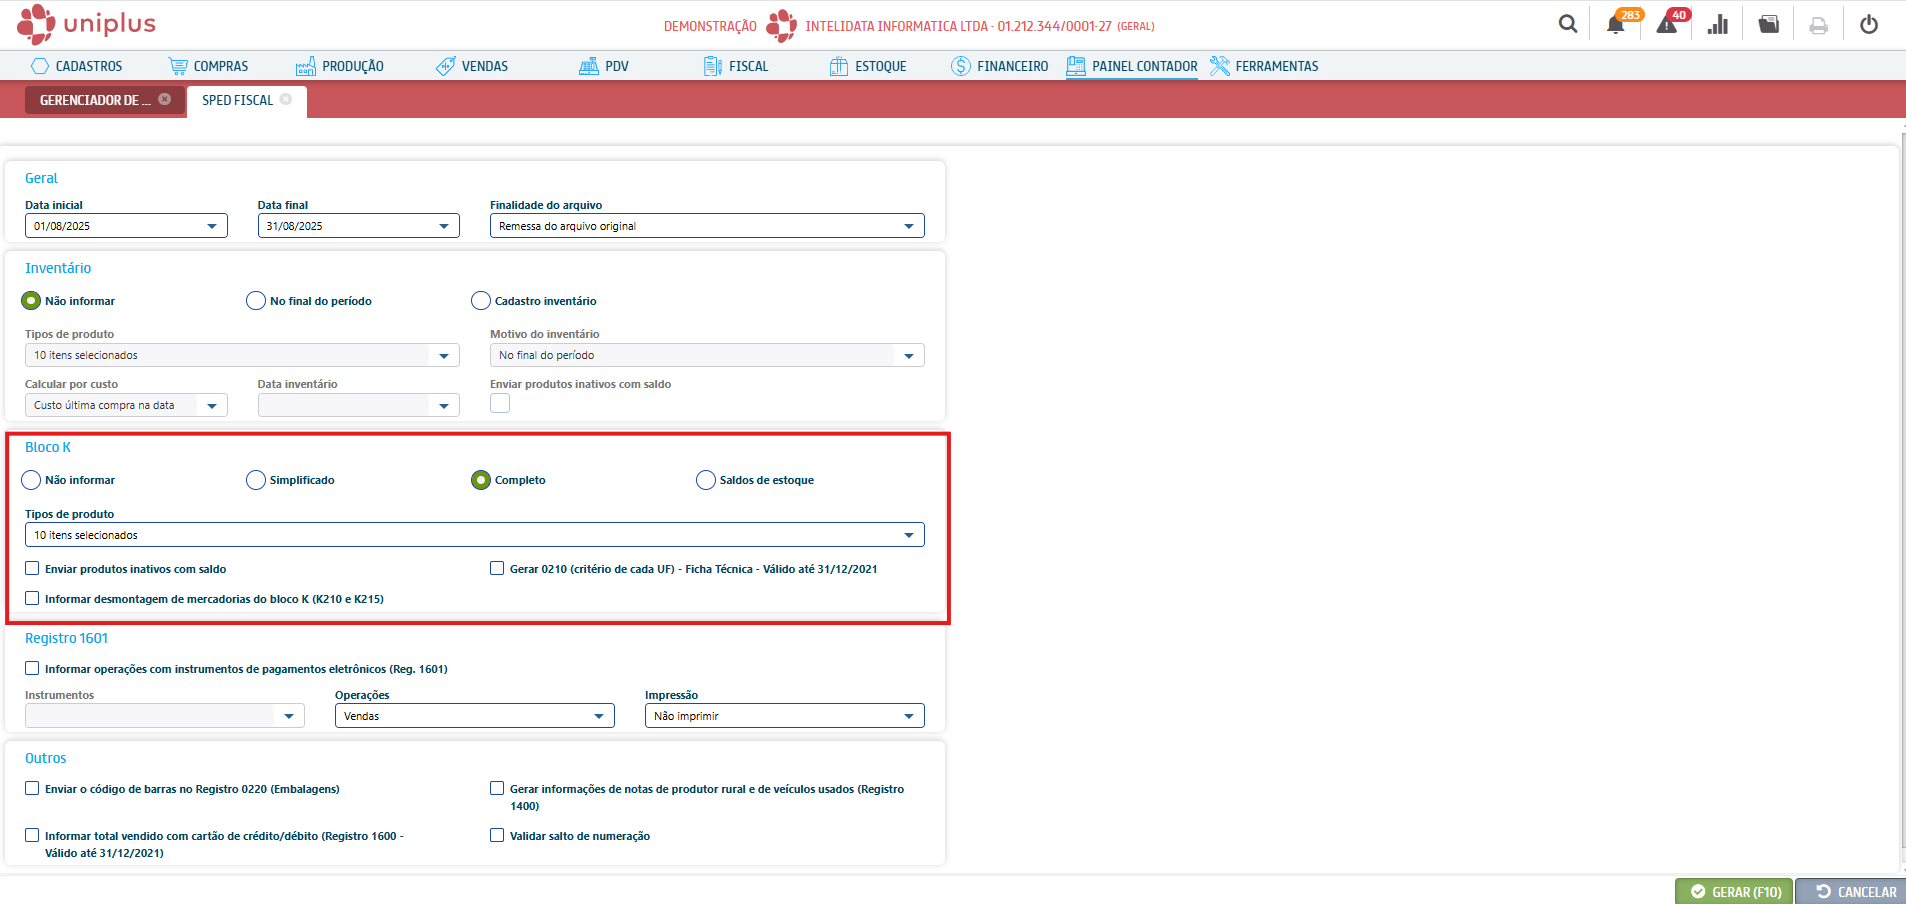Click the printer icon in header

point(1819,25)
